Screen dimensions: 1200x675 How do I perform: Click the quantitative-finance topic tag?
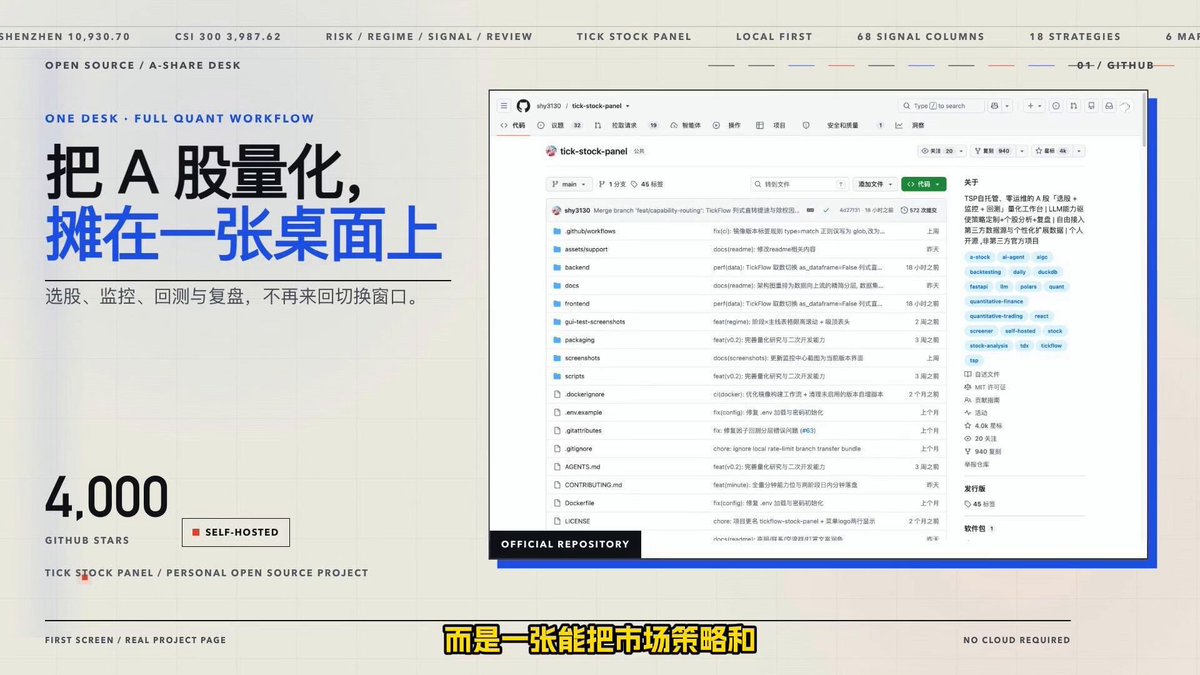click(997, 301)
